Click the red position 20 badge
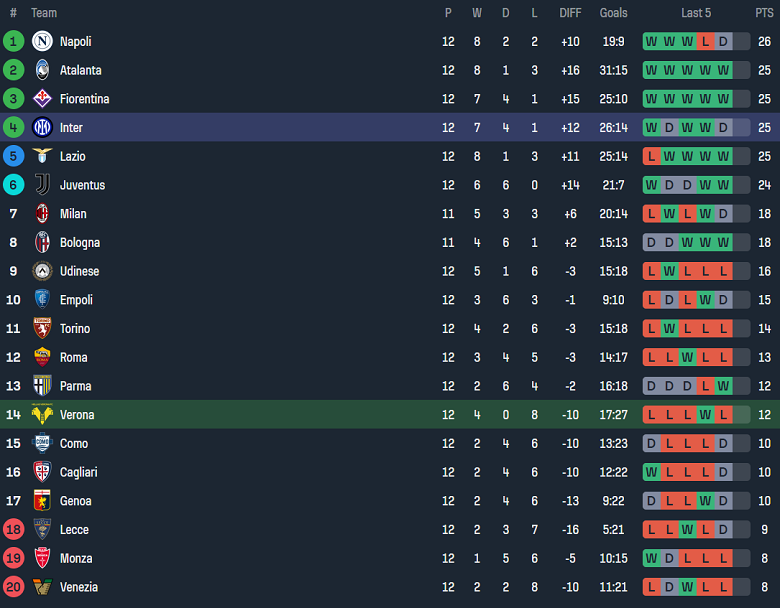The height and width of the screenshot is (608, 780). tap(13, 587)
